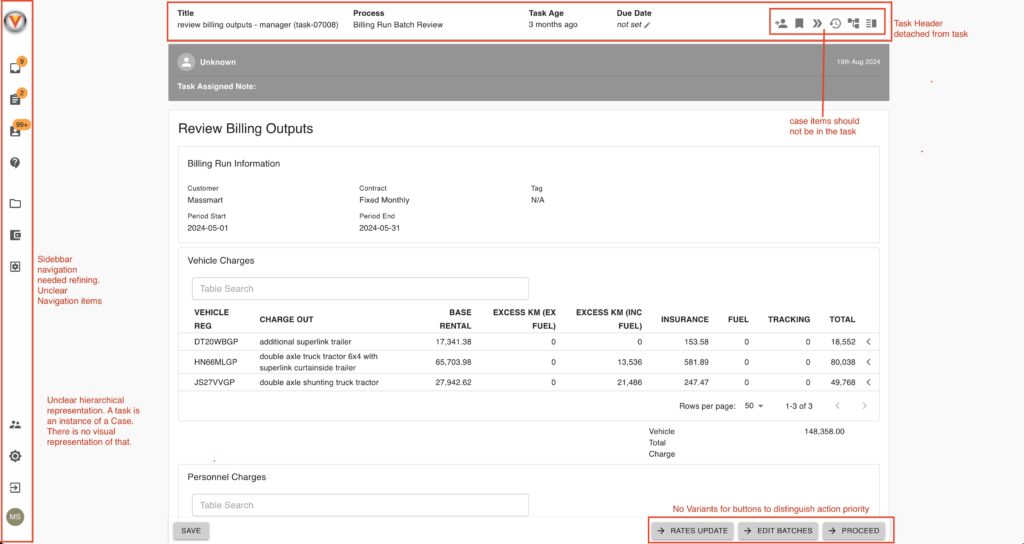
Task: Open the settings gear in sidebar
Action: coord(15,456)
